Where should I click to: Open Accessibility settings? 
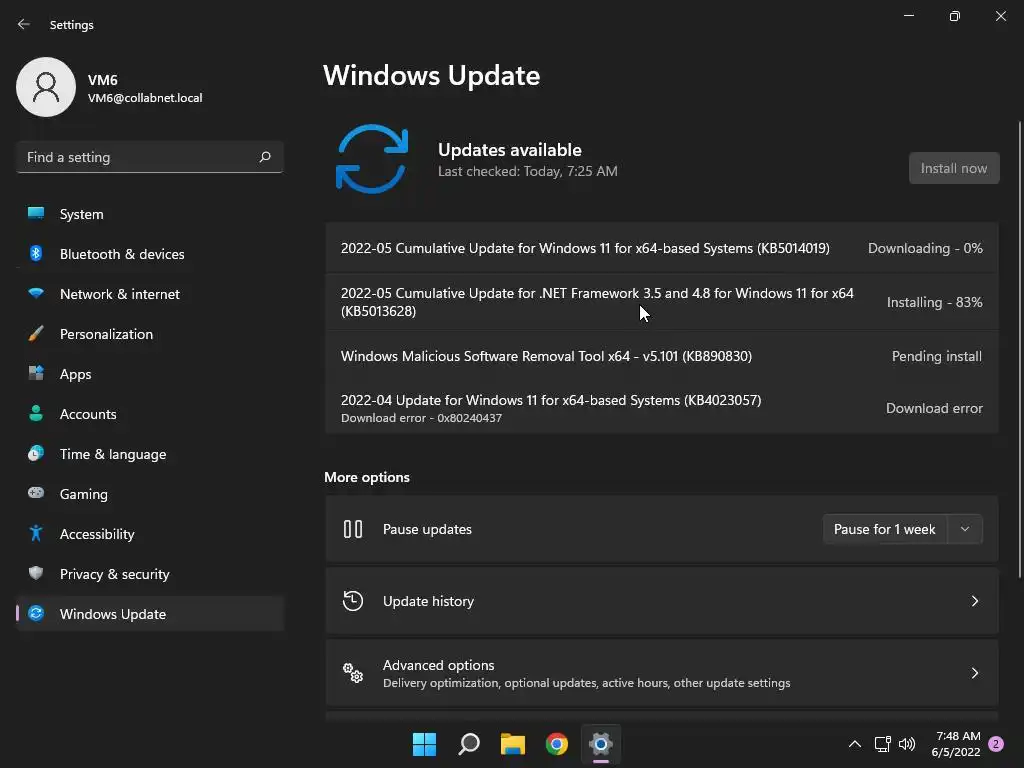click(150, 534)
